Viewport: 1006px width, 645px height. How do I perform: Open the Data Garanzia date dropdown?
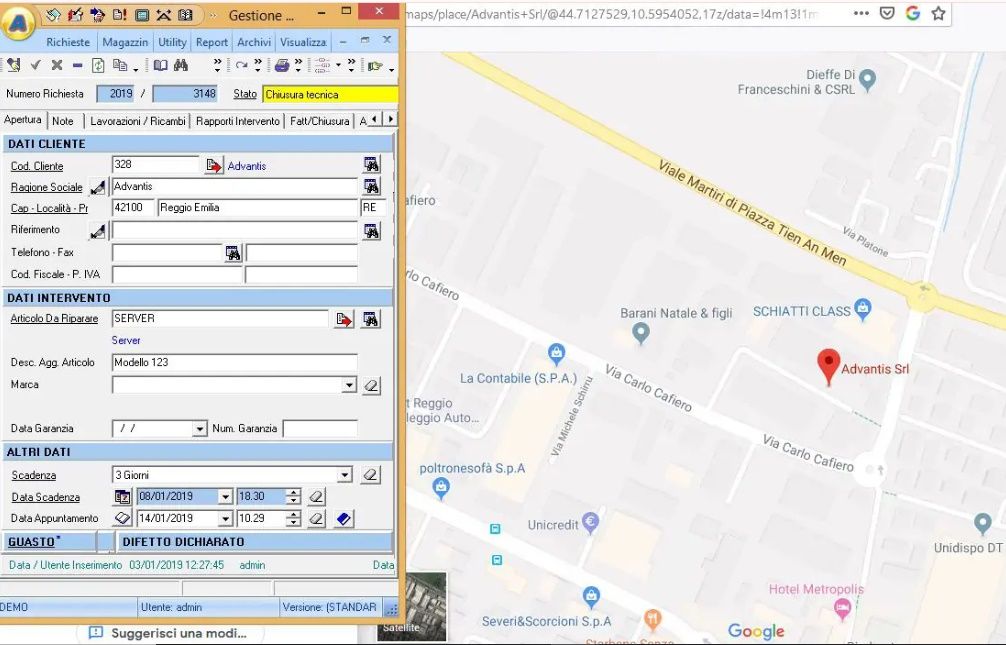click(200, 429)
